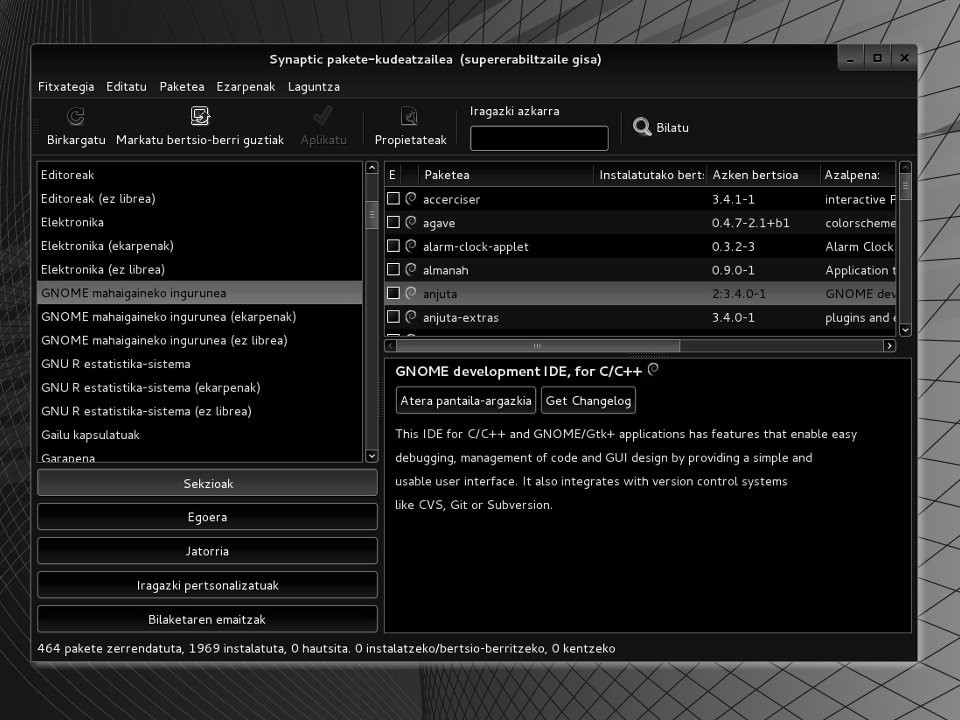The height and width of the screenshot is (720, 960).
Task: Mark the almanah package checkbox
Action: (394, 269)
